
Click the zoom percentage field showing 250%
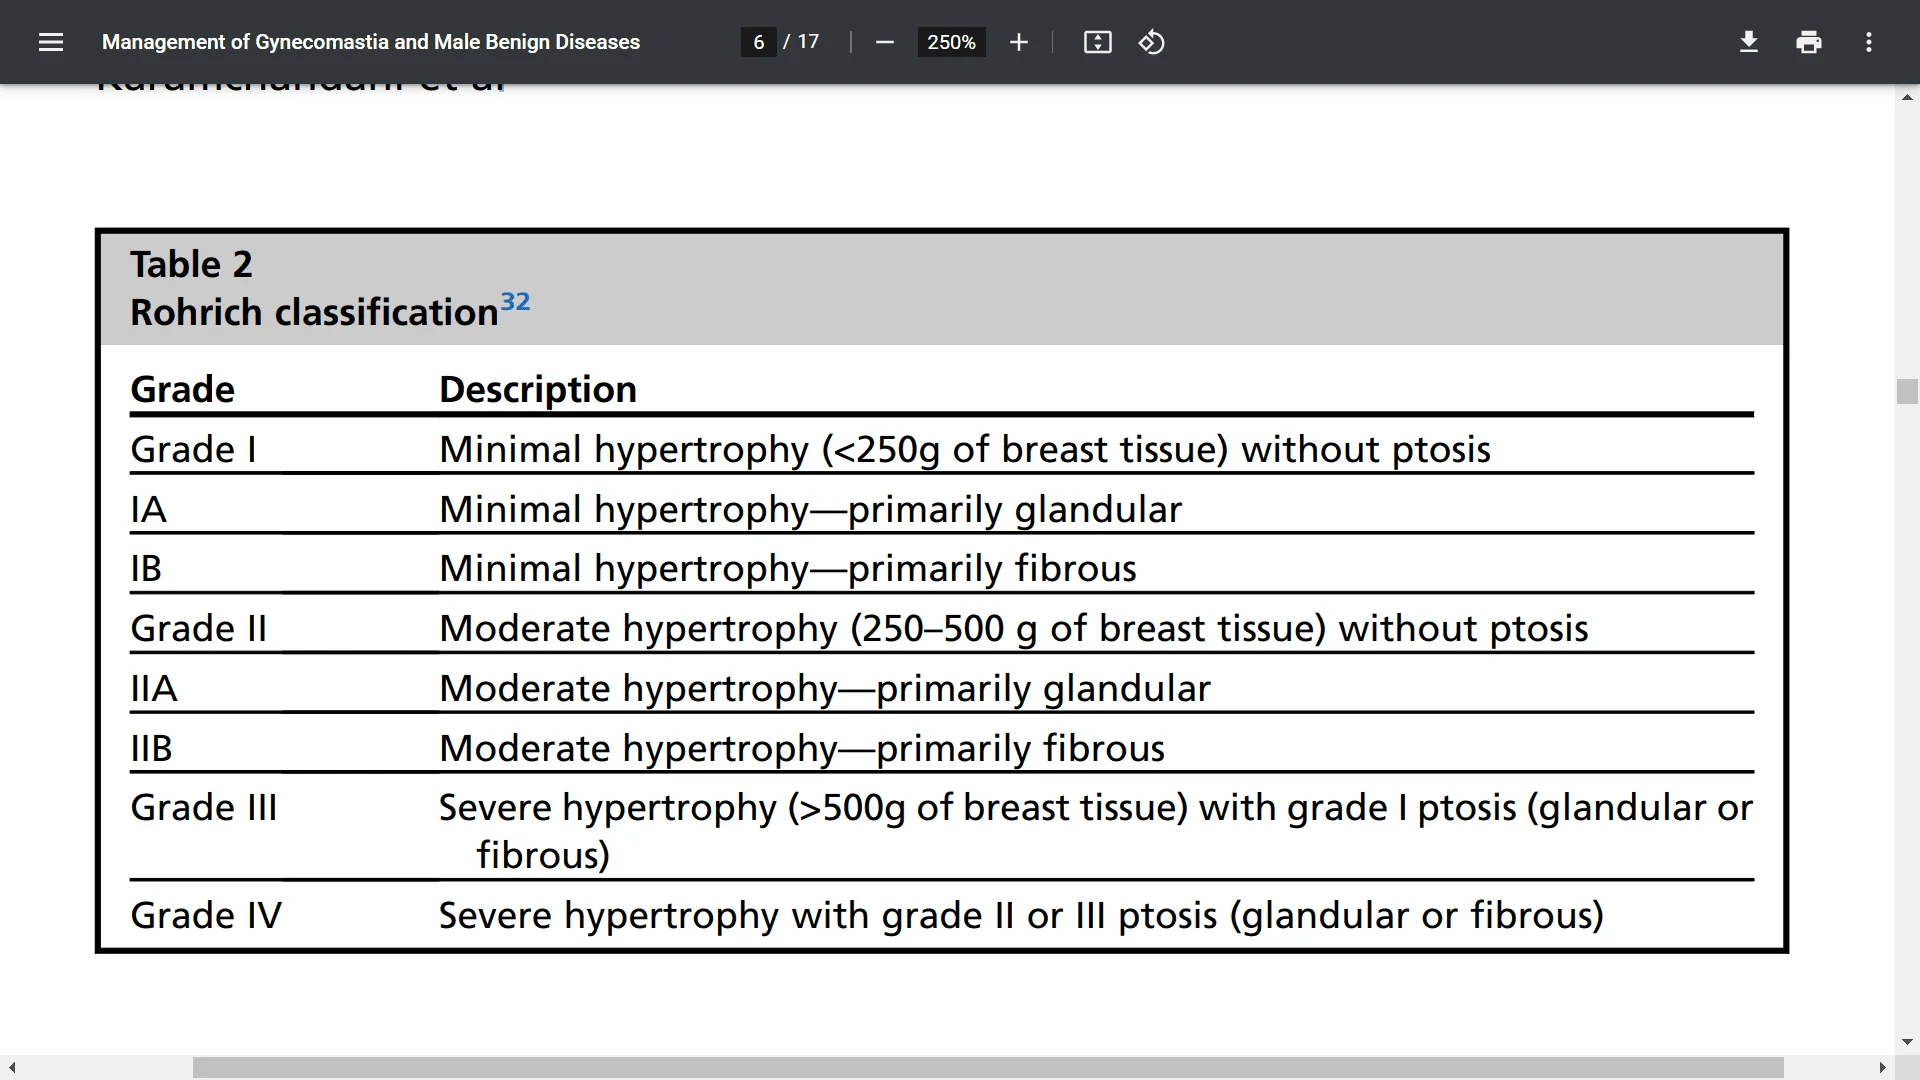(x=951, y=42)
